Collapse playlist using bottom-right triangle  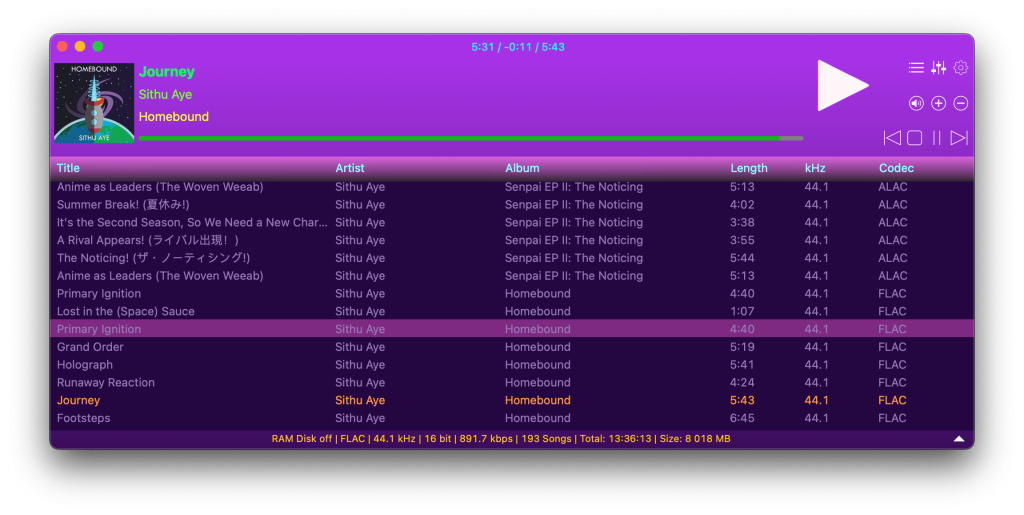click(x=959, y=439)
